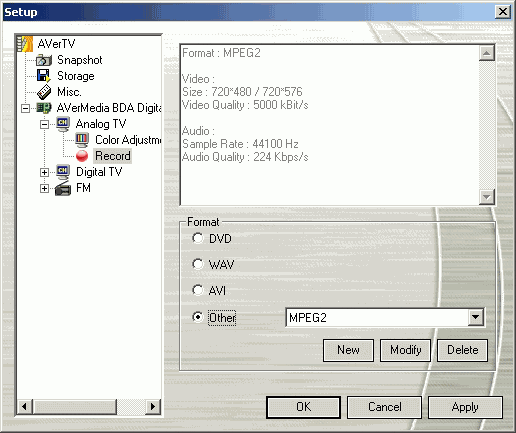This screenshot has height=433, width=516.
Task: Click 'Size : 720*480 / 720*576' text
Action: (242, 92)
